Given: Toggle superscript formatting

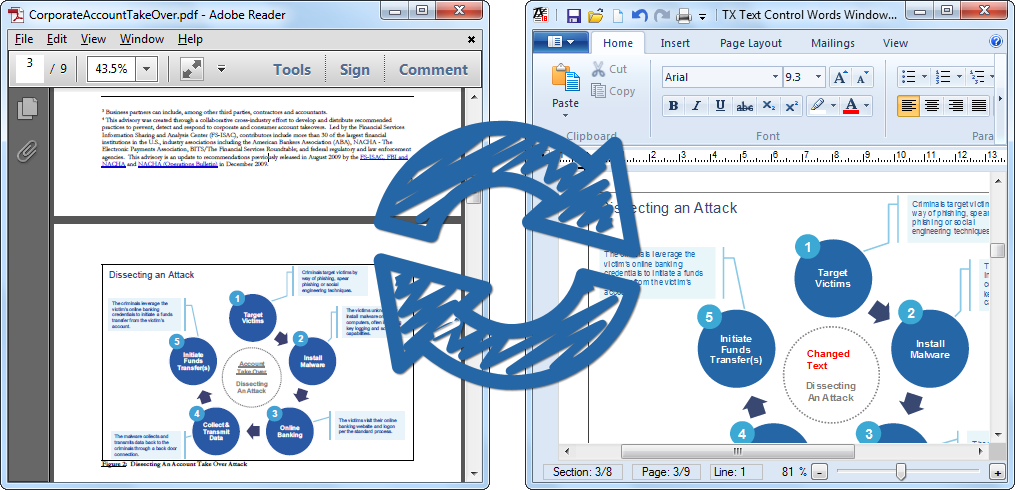Looking at the screenshot, I should [791, 106].
